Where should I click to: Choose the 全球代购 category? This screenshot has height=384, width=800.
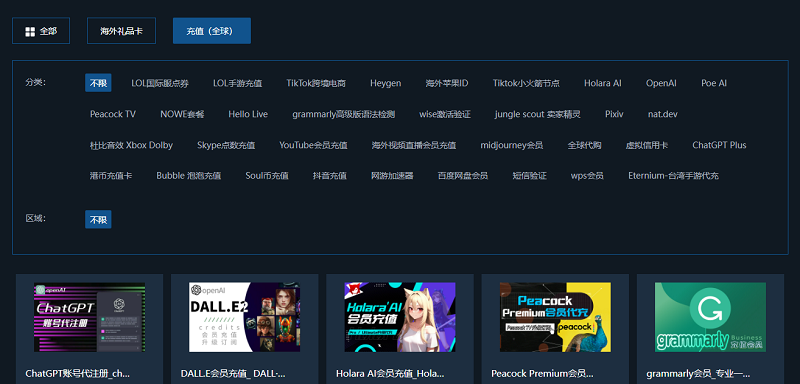(x=584, y=145)
